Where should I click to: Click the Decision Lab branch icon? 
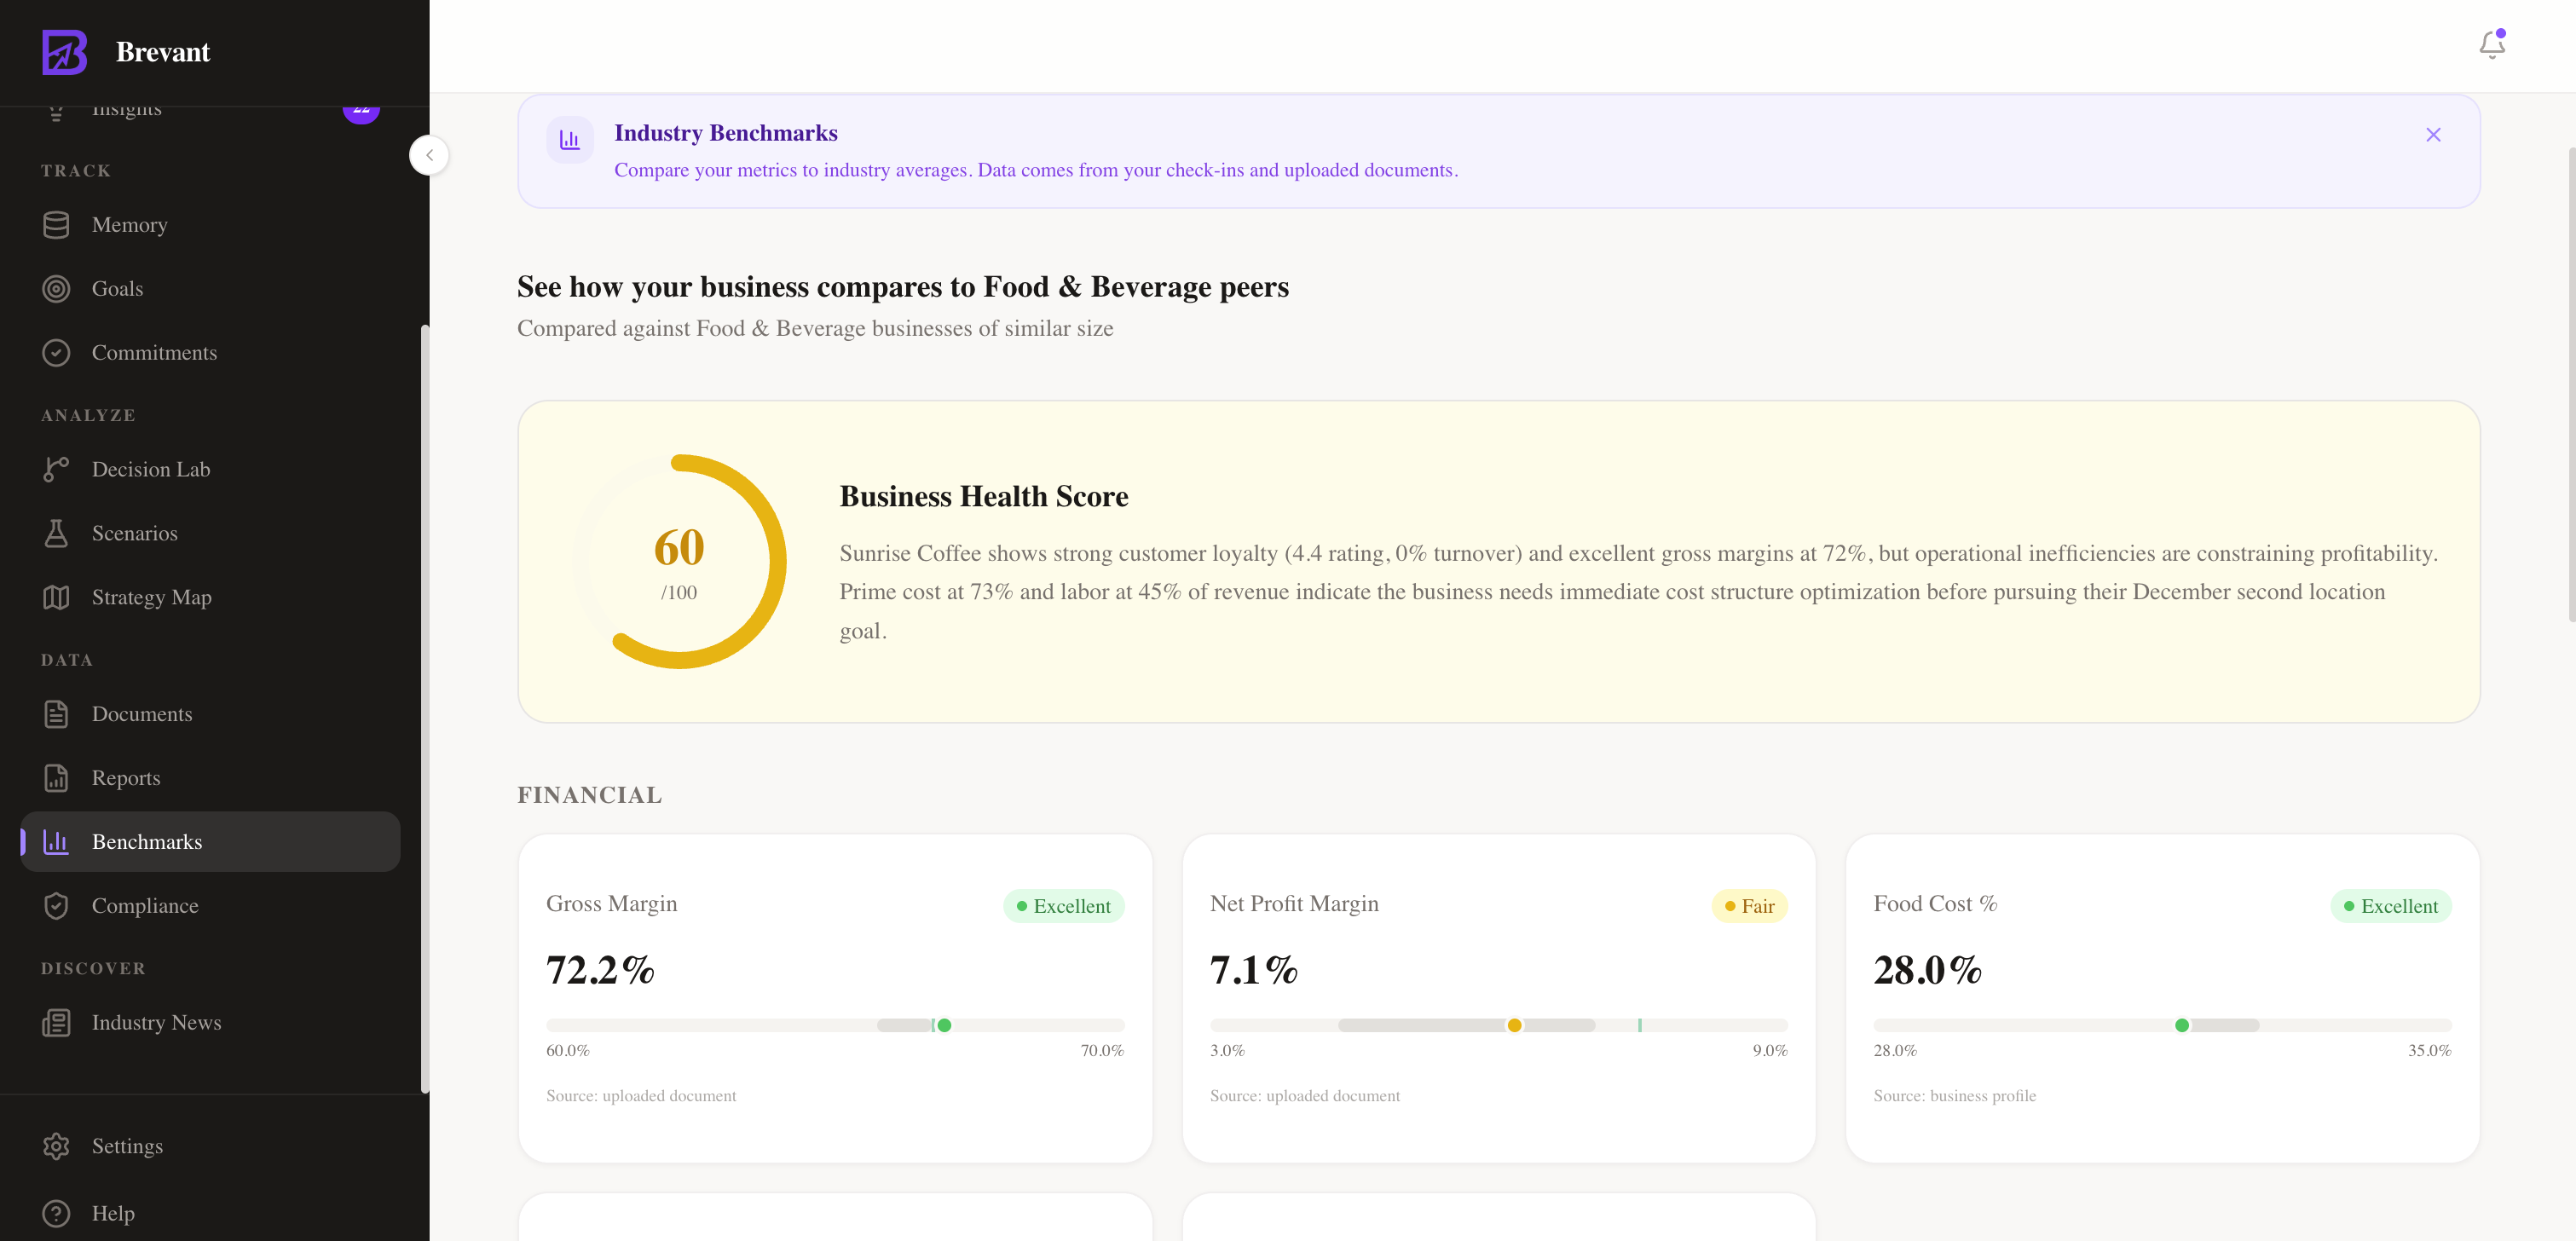[56, 469]
